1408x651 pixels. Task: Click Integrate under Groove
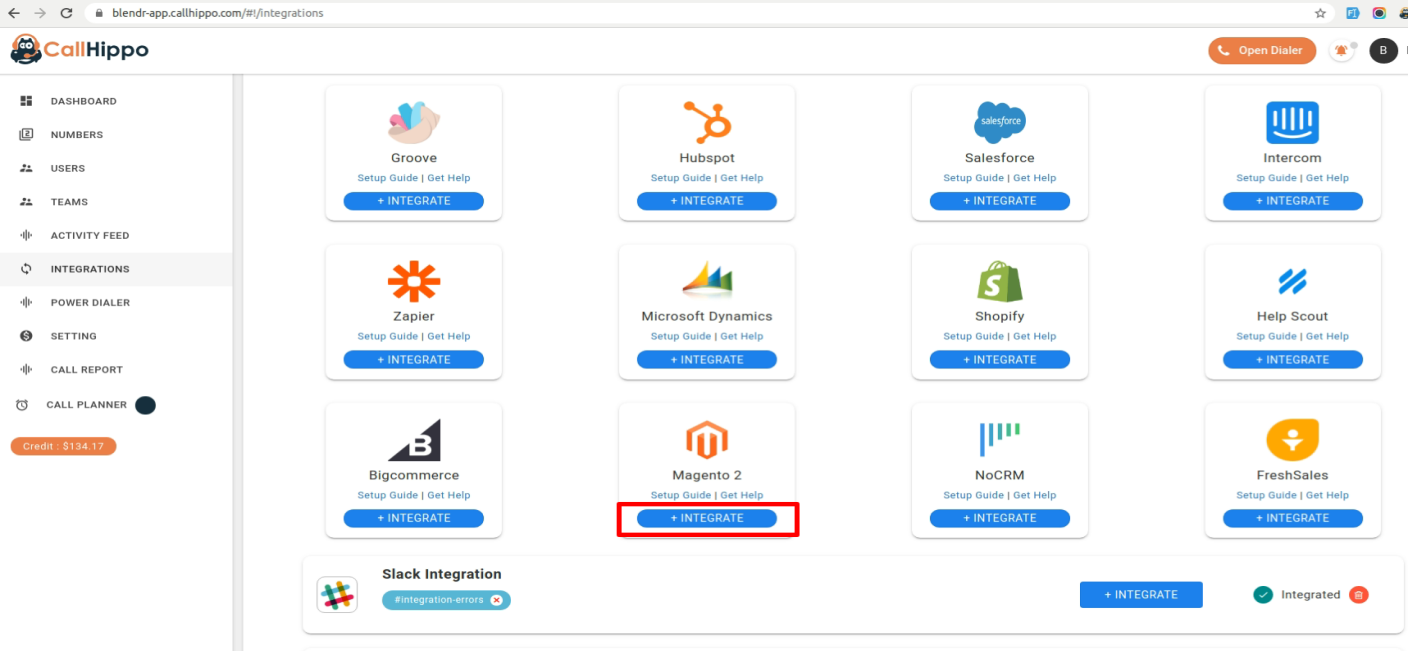pyautogui.click(x=414, y=201)
